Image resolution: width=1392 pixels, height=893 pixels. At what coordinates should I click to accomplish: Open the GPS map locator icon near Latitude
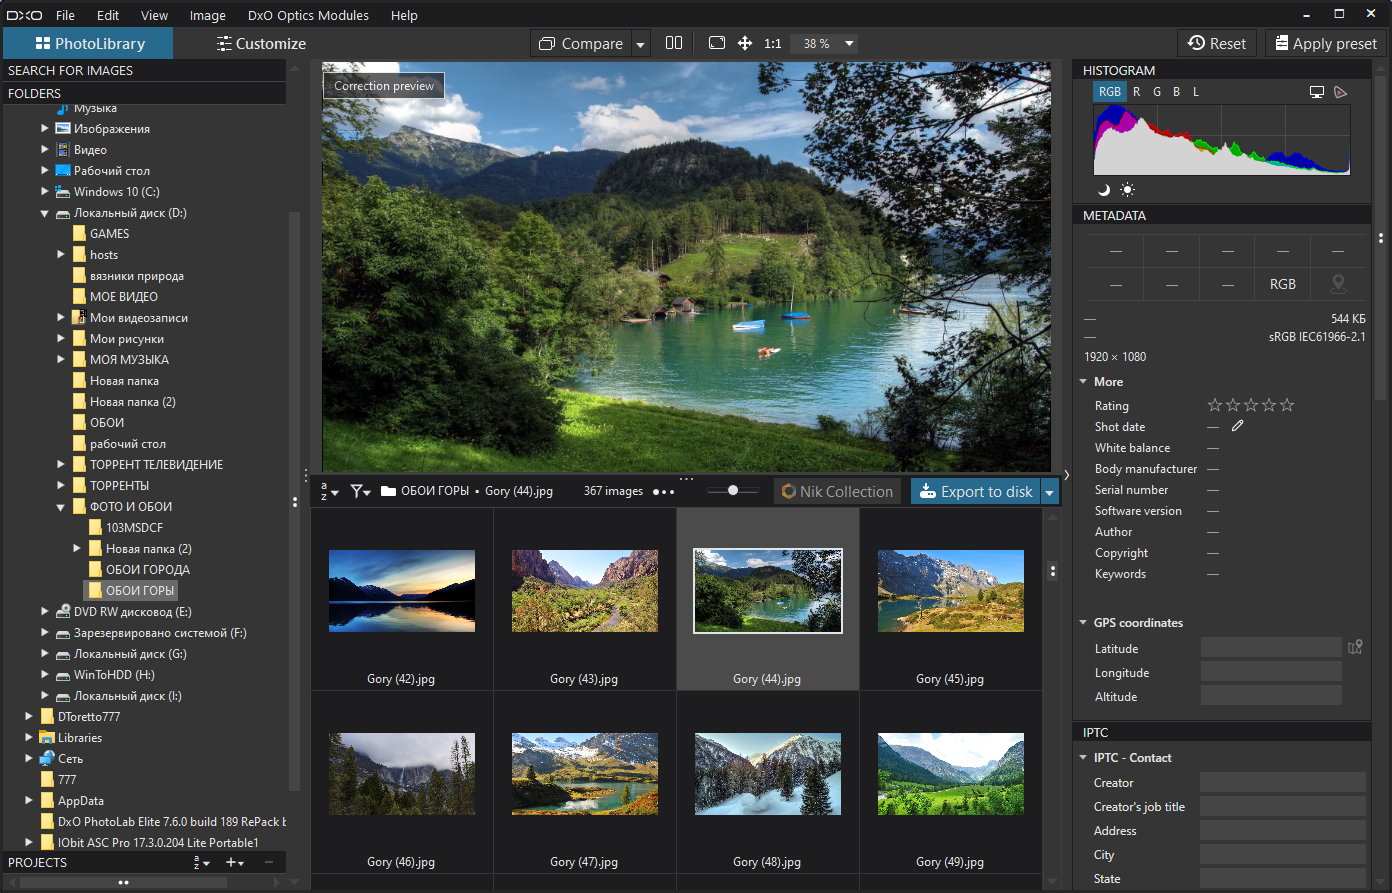[x=1355, y=647]
